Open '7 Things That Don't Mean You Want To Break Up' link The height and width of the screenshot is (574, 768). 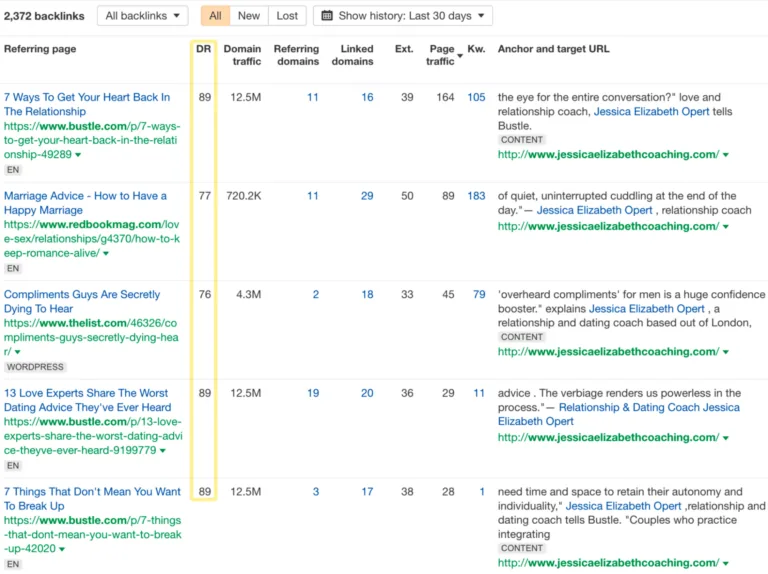(92, 499)
